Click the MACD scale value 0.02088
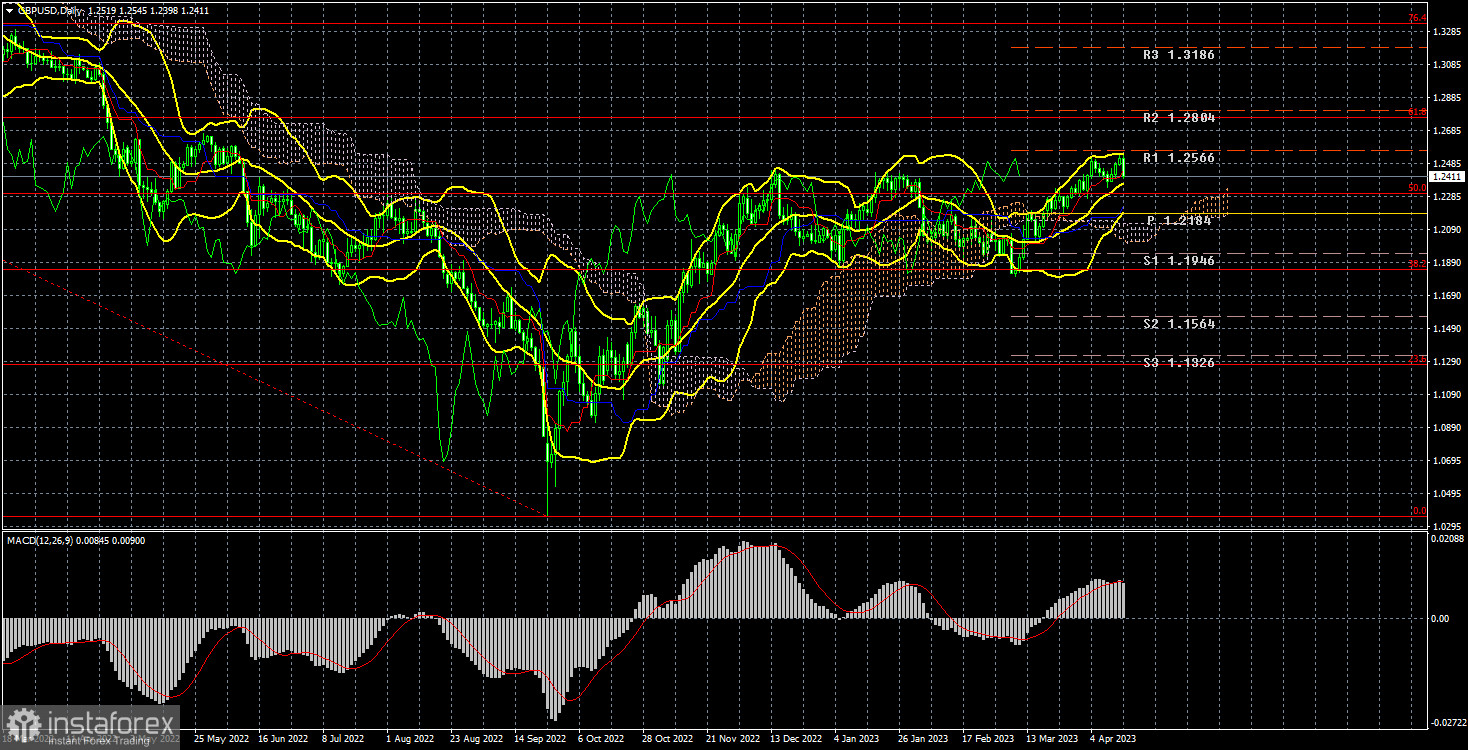The width and height of the screenshot is (1468, 750). [x=1447, y=538]
